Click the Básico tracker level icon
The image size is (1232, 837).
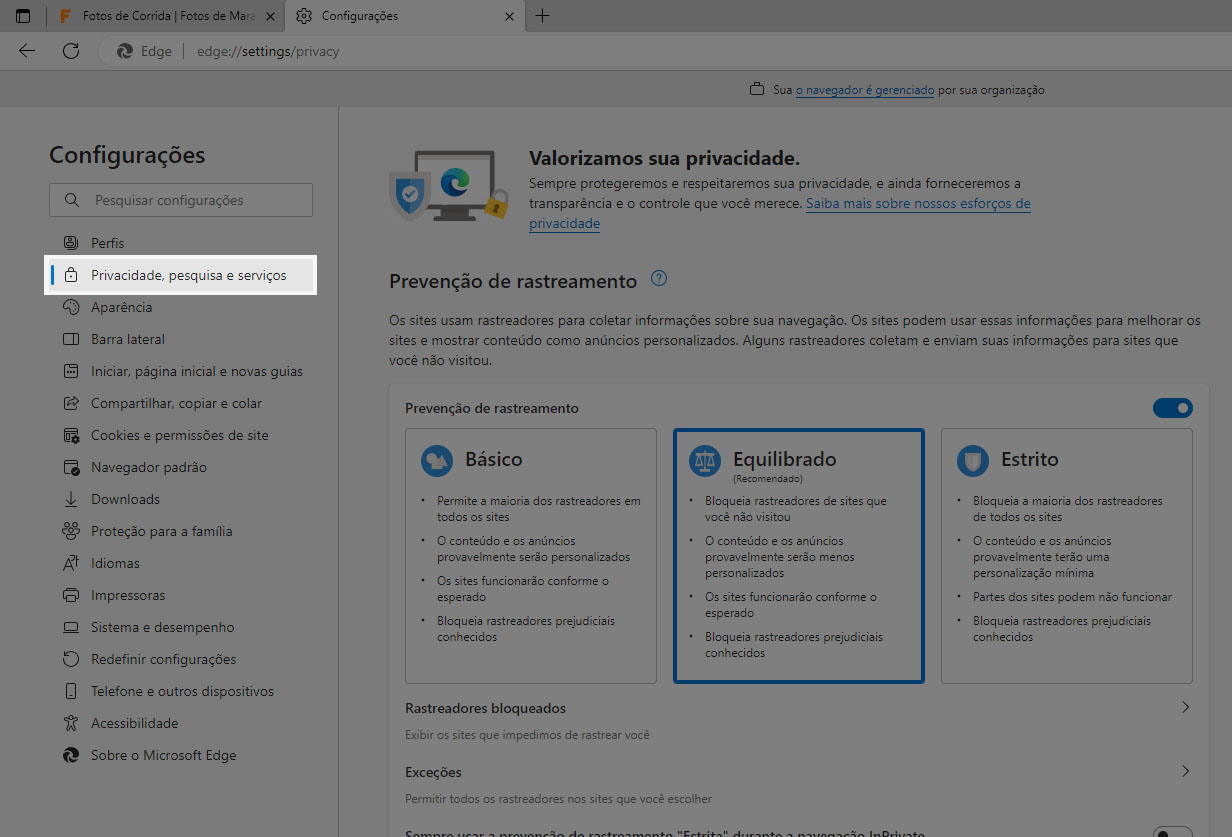pyautogui.click(x=437, y=460)
